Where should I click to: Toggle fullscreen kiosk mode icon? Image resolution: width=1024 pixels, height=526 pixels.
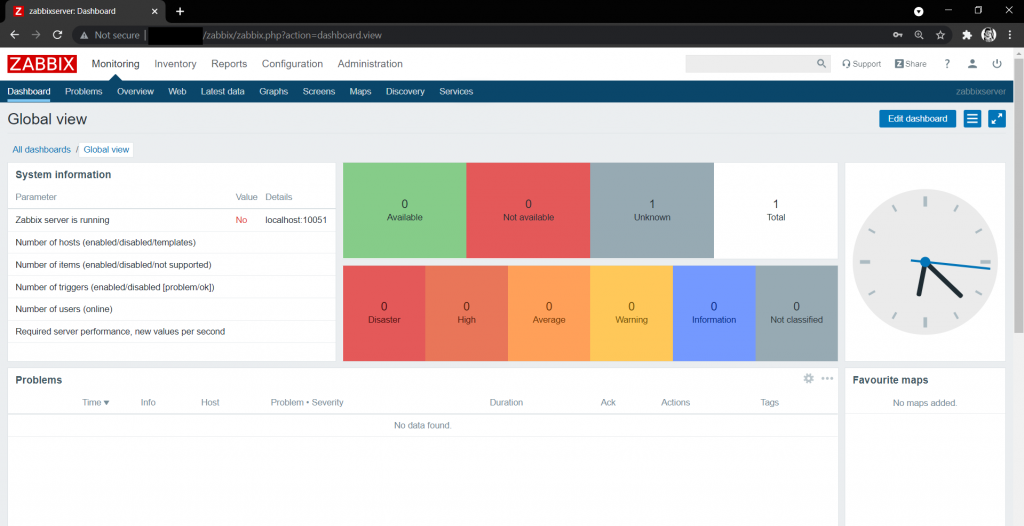click(997, 119)
